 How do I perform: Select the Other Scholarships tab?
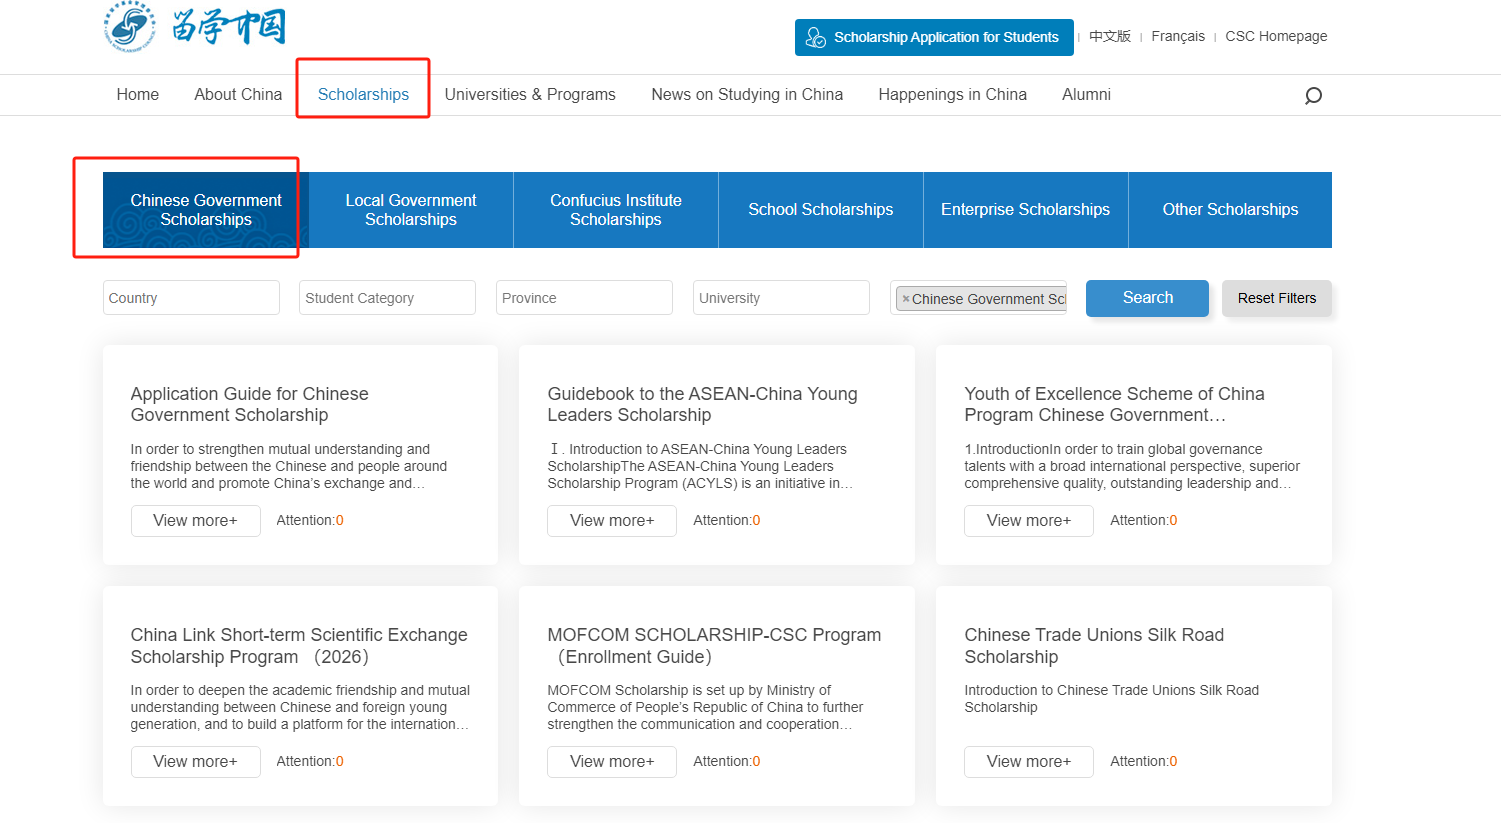[x=1230, y=210]
